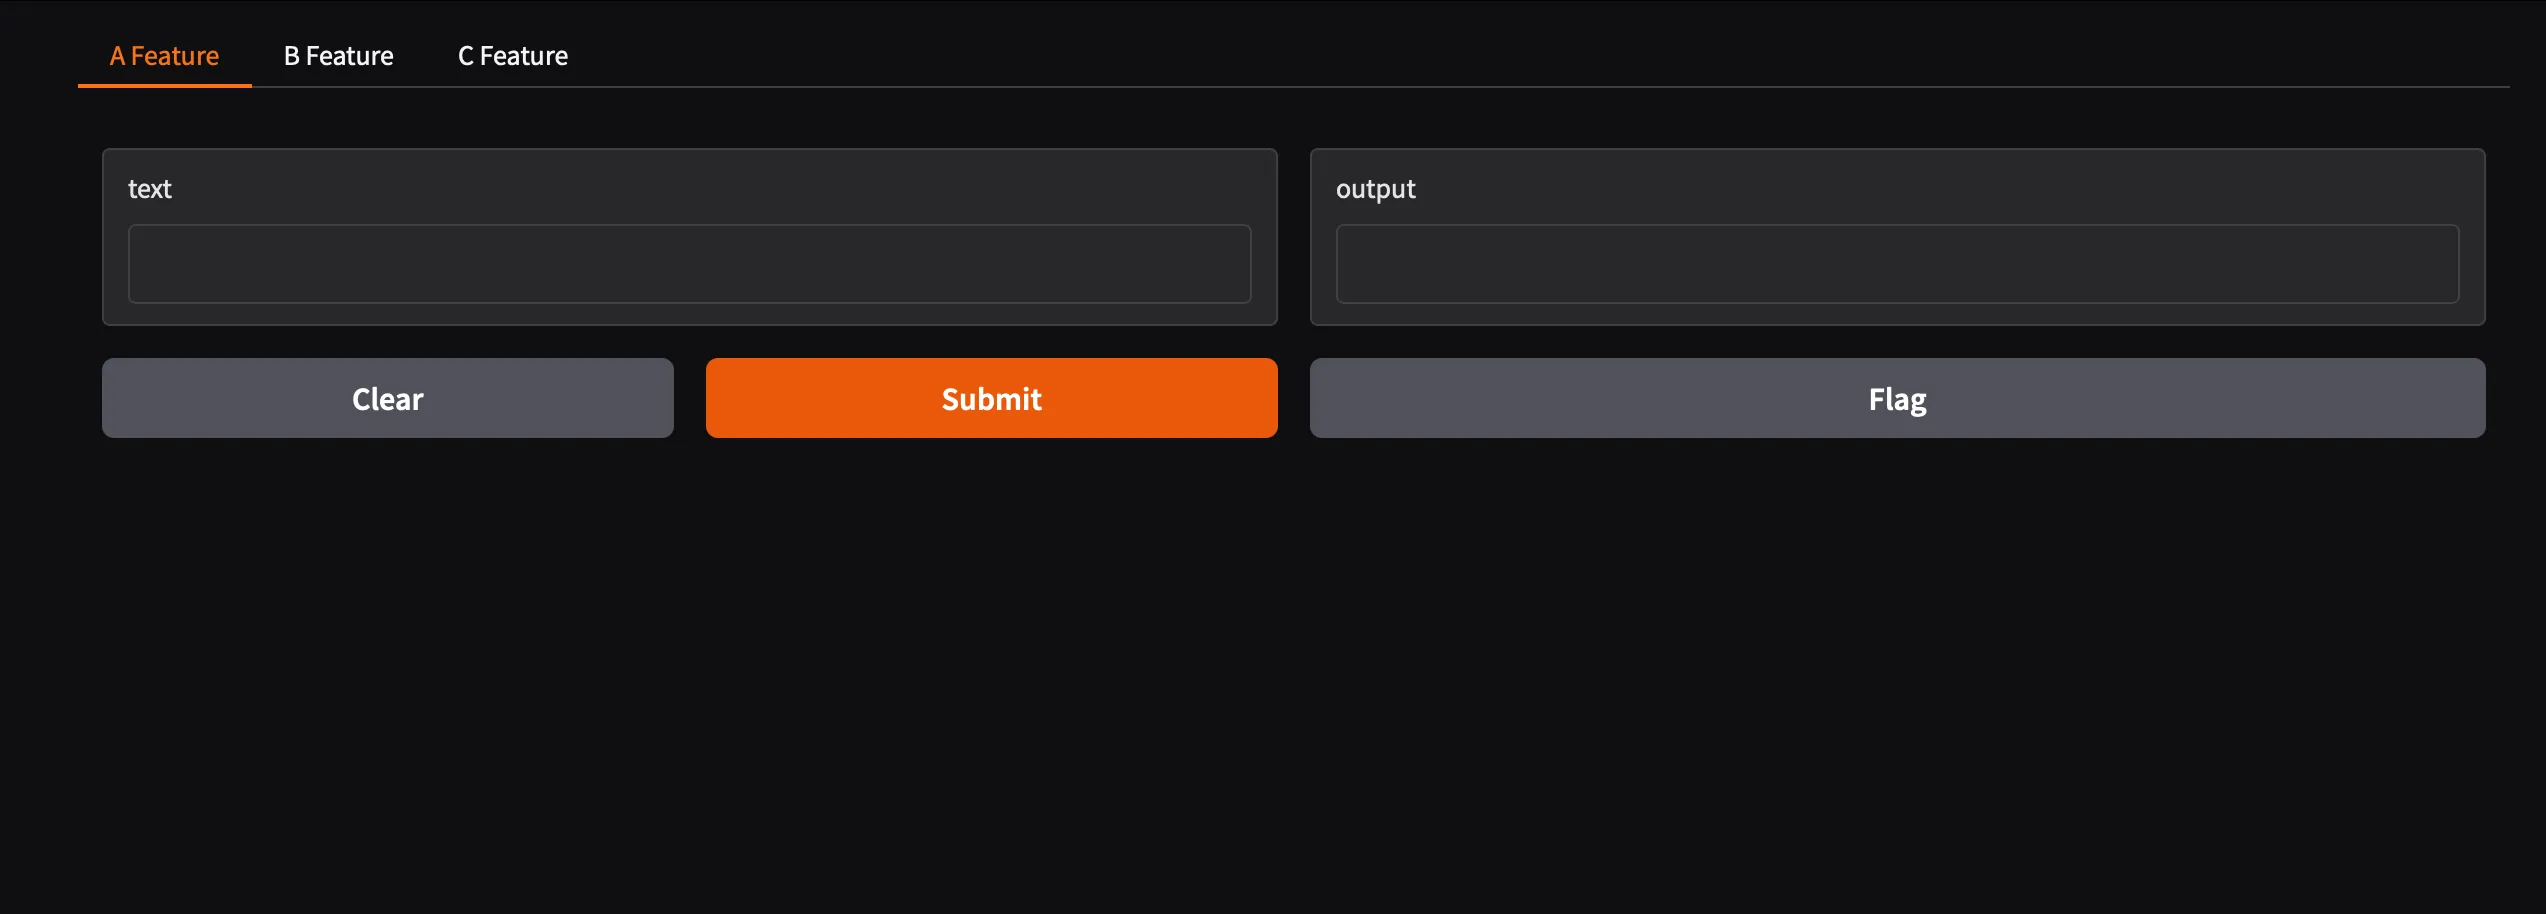Click the "output" field label
2546x914 pixels.
point(1376,189)
